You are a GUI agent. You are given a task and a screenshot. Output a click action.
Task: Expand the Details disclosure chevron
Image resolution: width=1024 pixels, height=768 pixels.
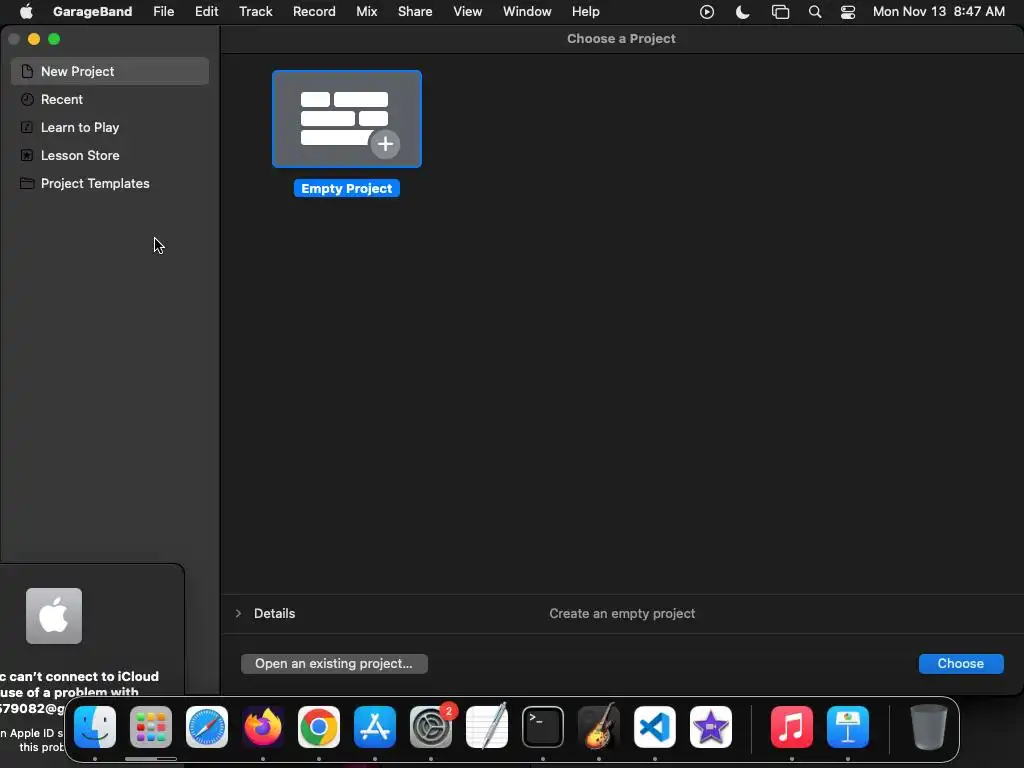pos(238,613)
